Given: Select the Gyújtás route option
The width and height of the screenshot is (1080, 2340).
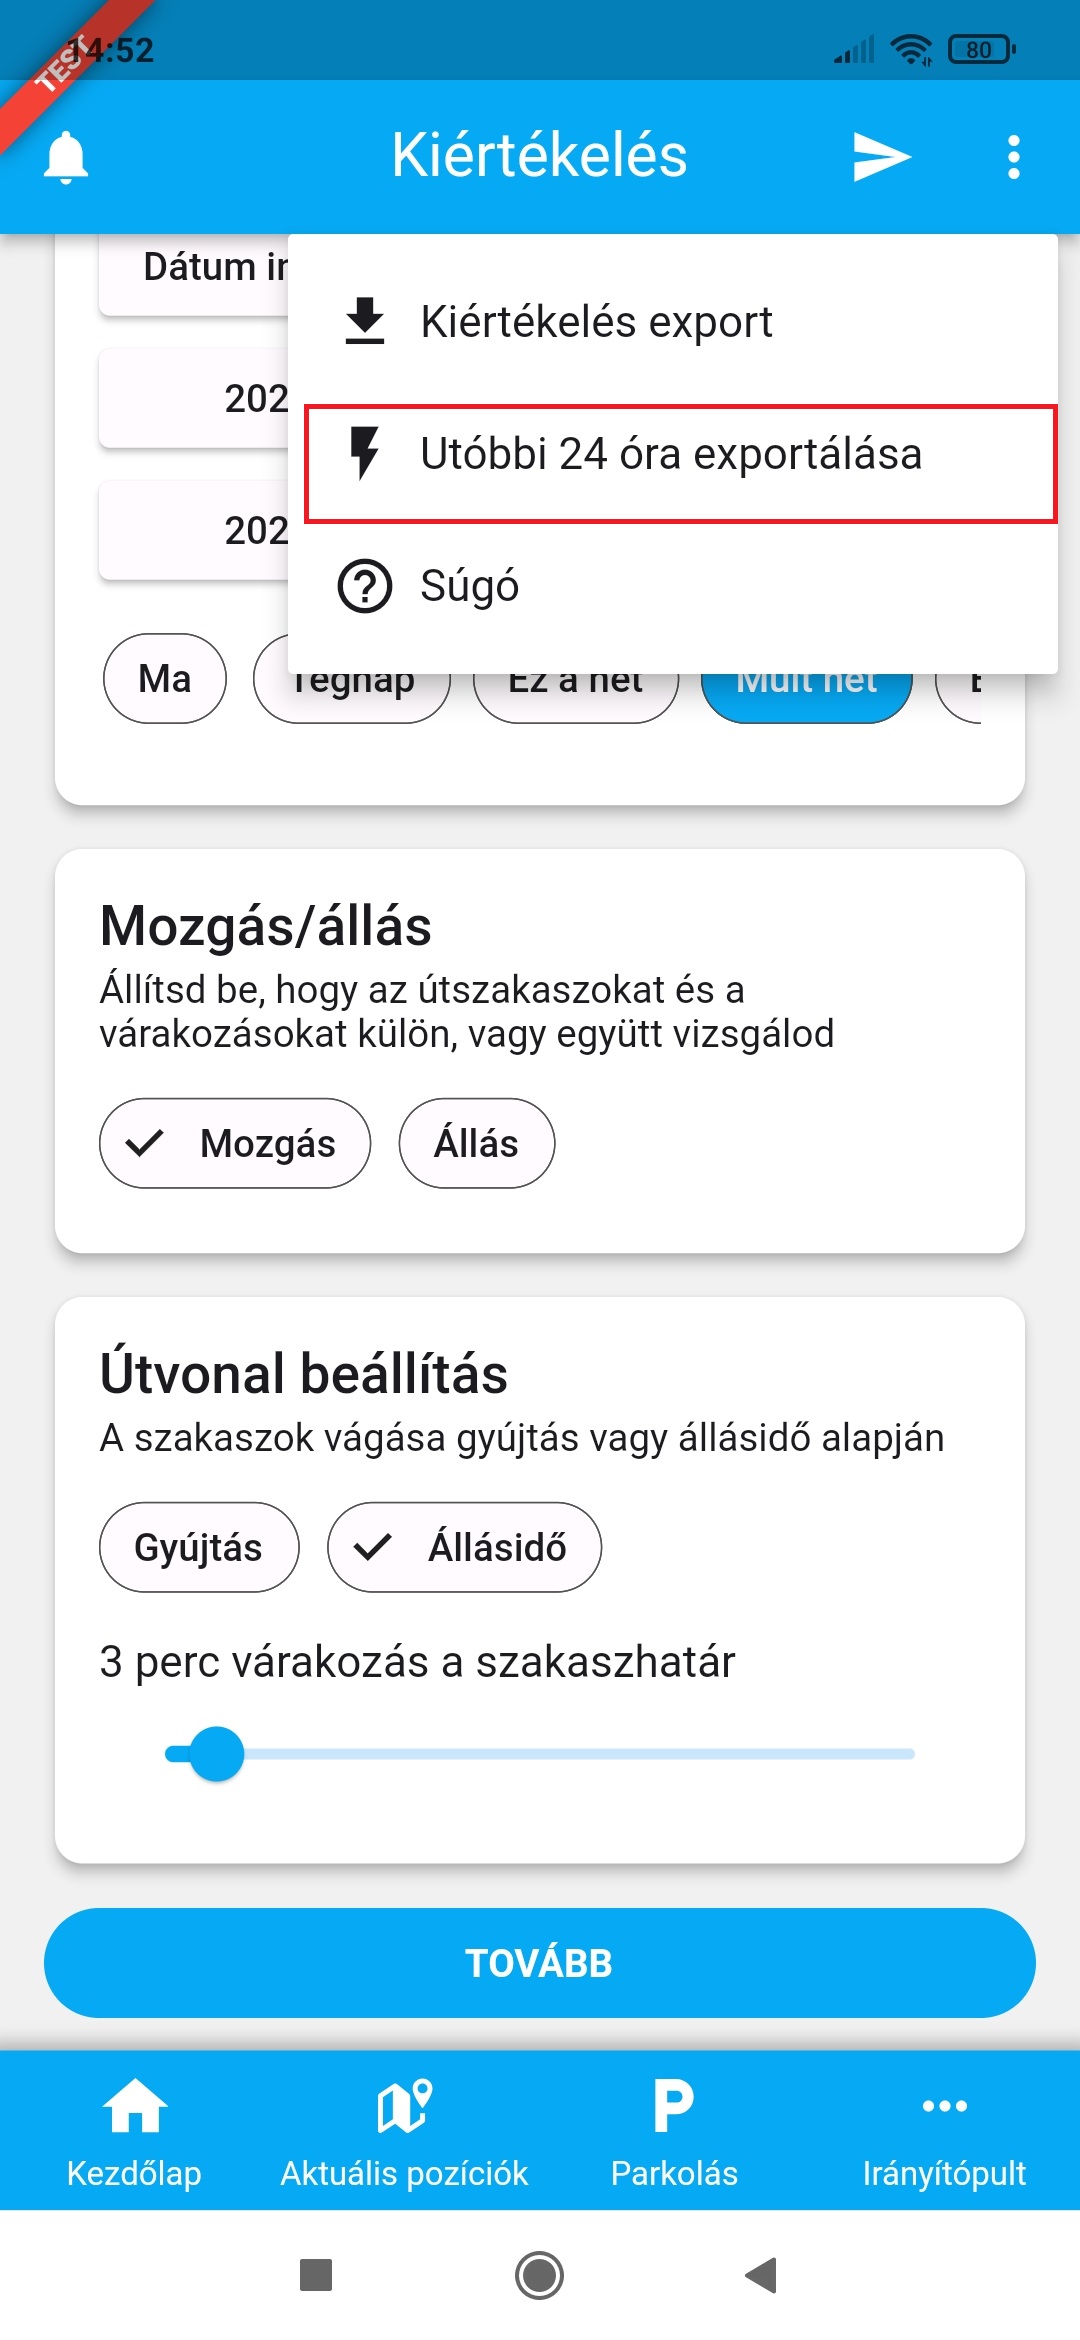Looking at the screenshot, I should [x=199, y=1547].
